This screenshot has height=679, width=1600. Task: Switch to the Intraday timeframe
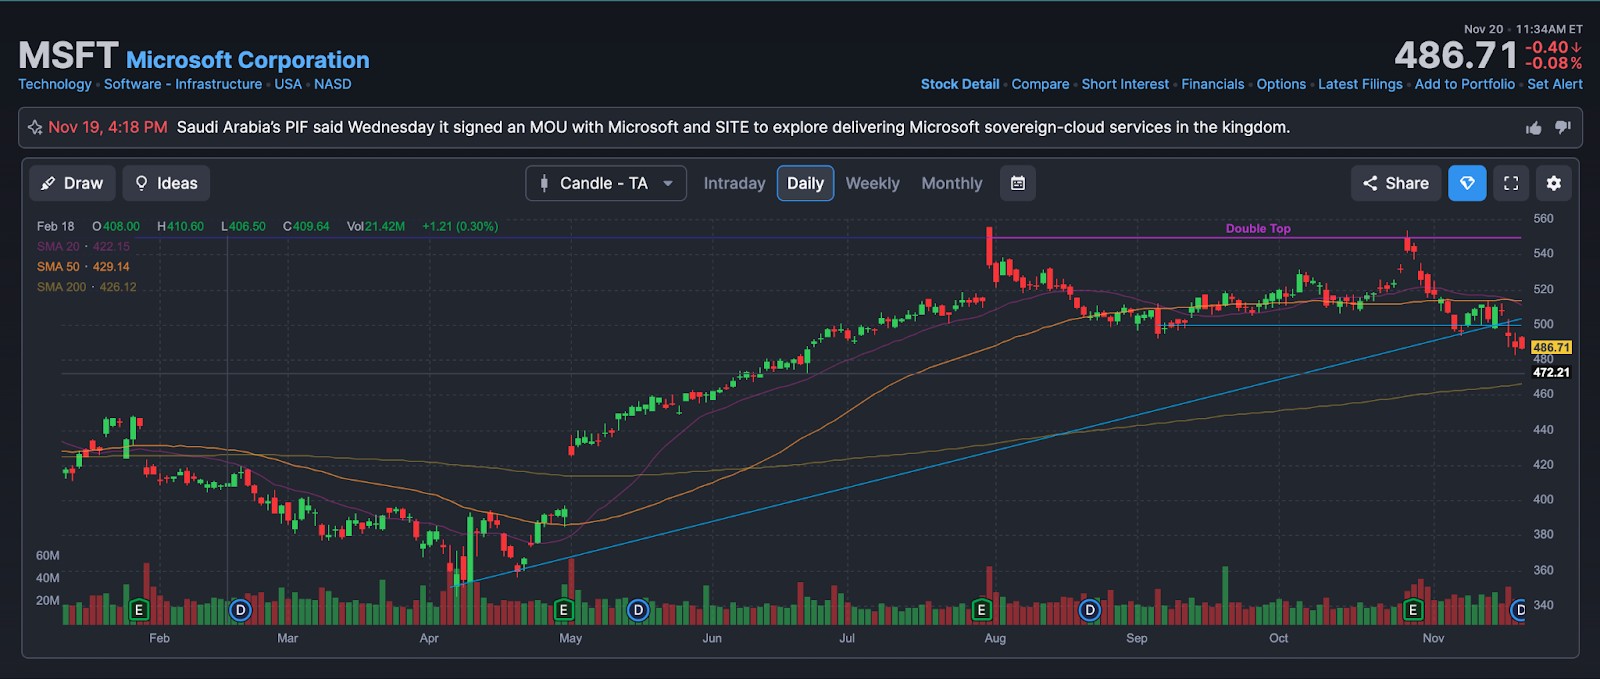click(x=734, y=183)
